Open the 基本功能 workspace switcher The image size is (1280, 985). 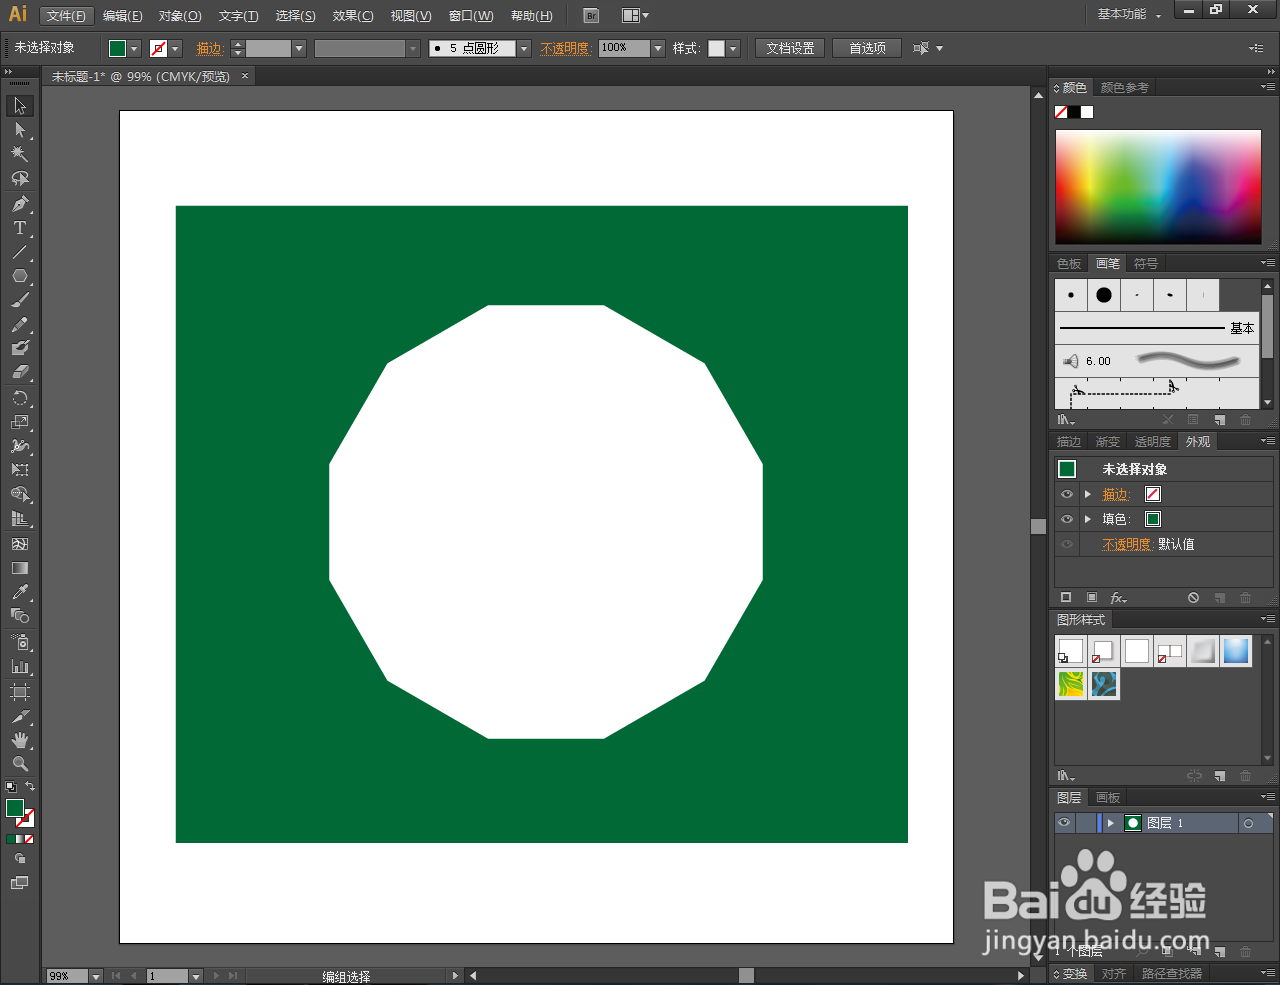pyautogui.click(x=1130, y=14)
